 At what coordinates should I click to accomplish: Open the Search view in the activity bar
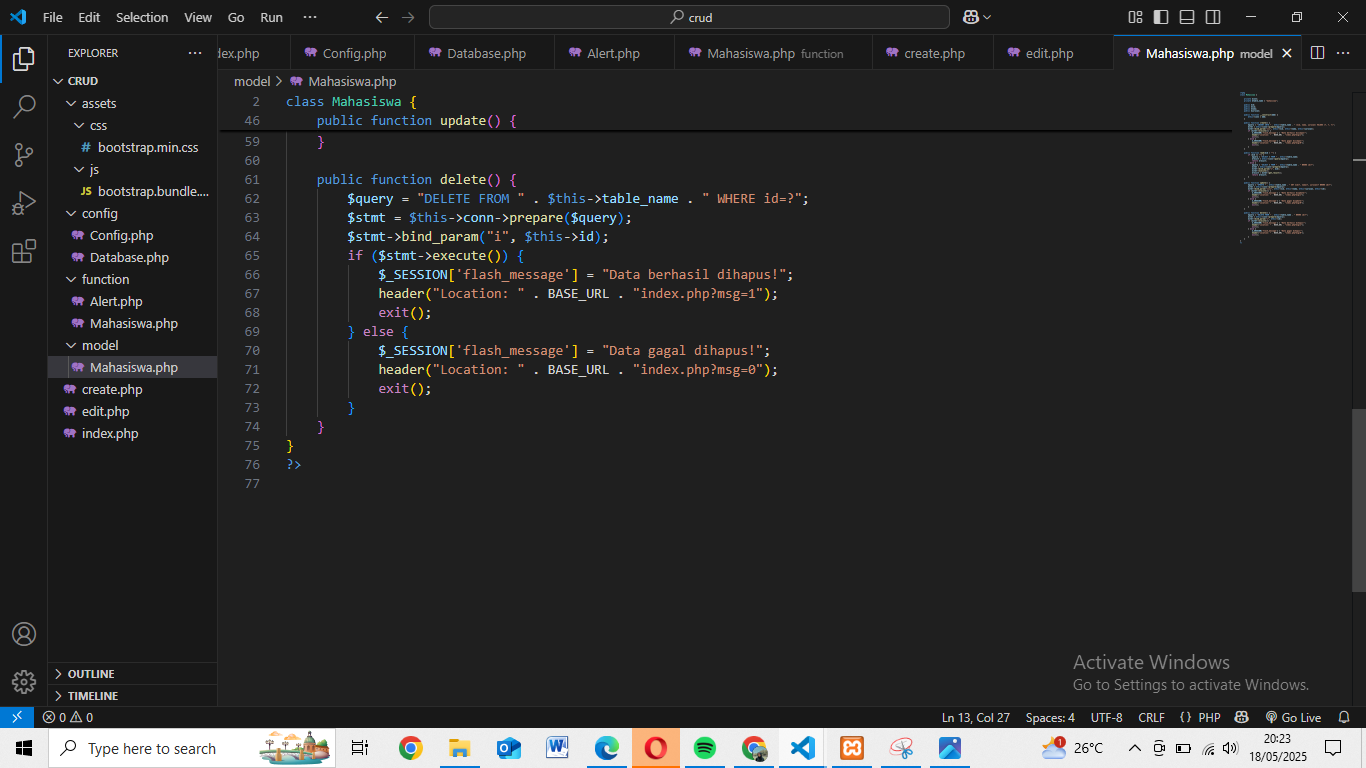click(24, 106)
